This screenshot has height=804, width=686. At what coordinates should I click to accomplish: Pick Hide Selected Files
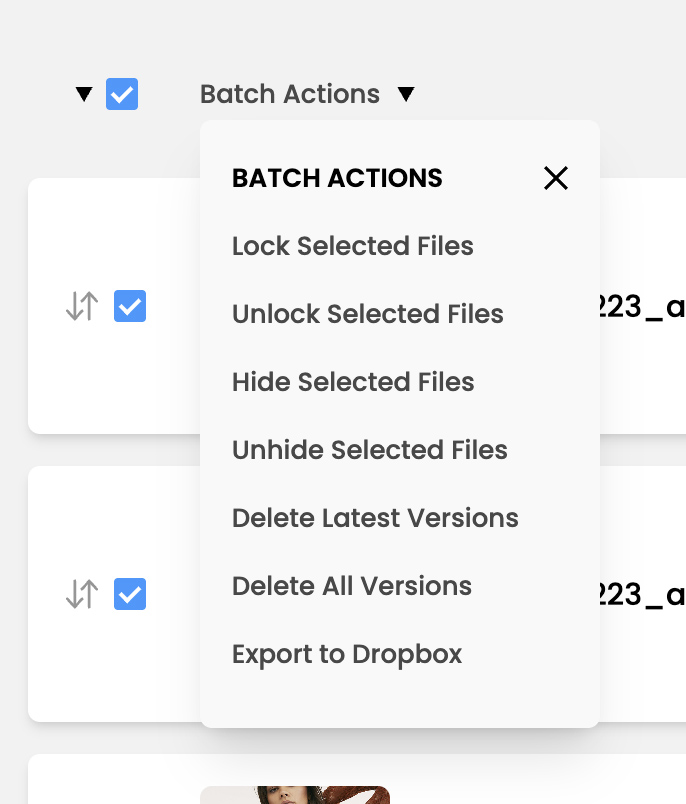click(x=353, y=382)
